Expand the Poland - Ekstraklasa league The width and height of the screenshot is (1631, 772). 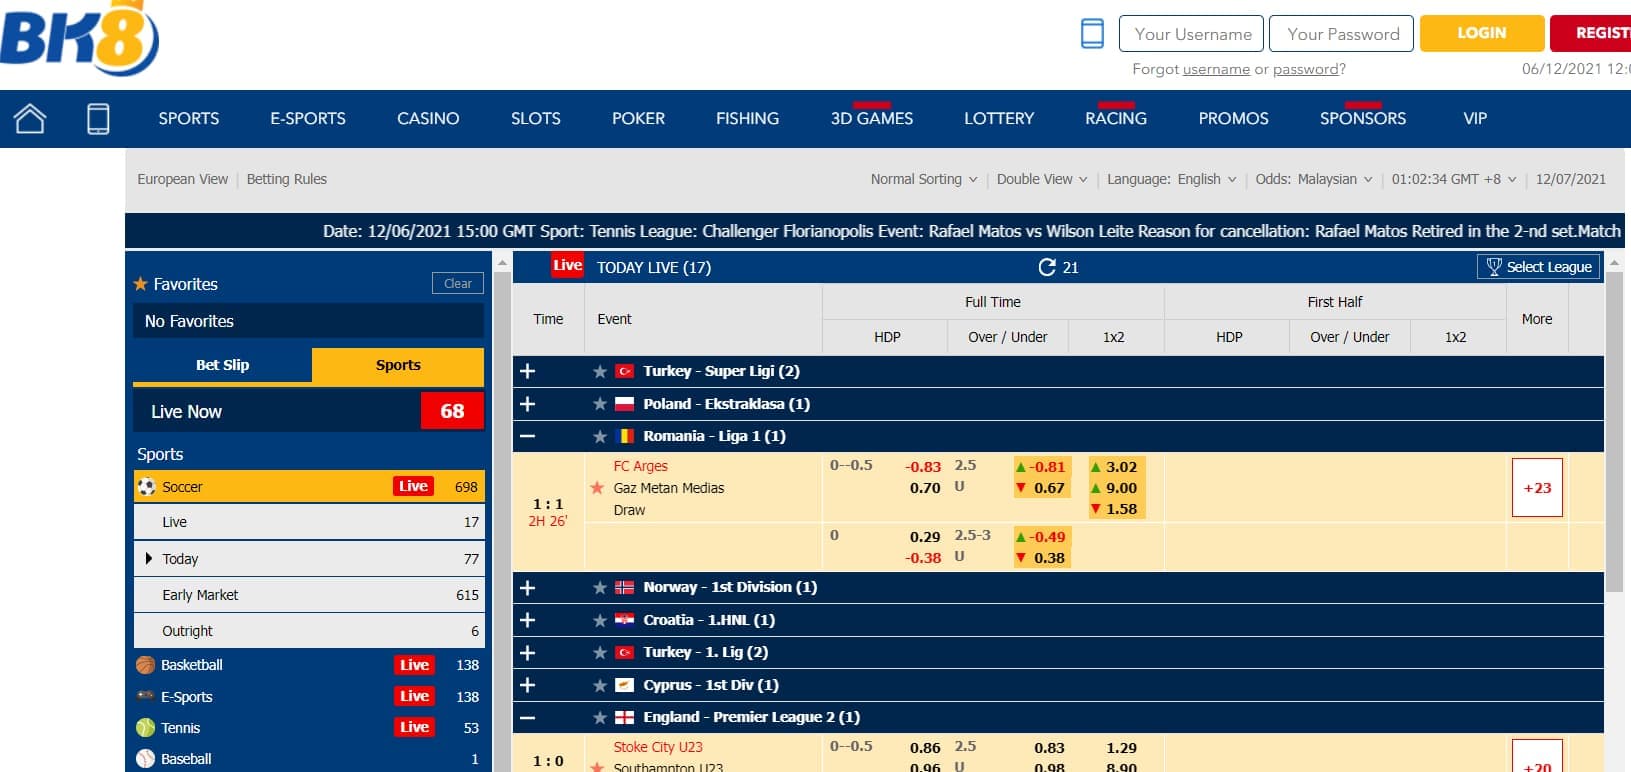528,404
